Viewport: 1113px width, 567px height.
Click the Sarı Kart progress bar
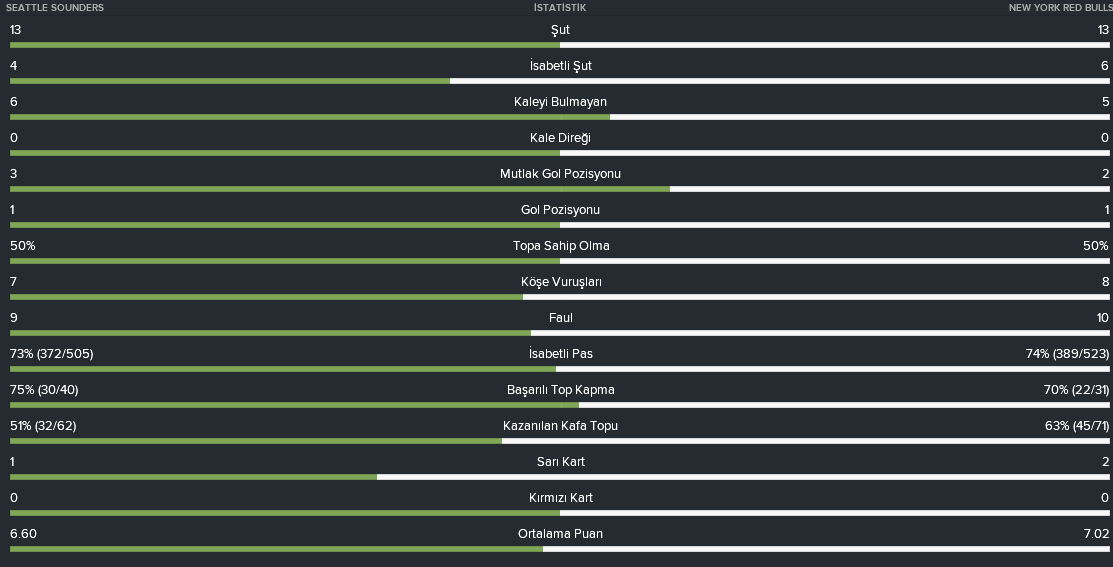559,477
